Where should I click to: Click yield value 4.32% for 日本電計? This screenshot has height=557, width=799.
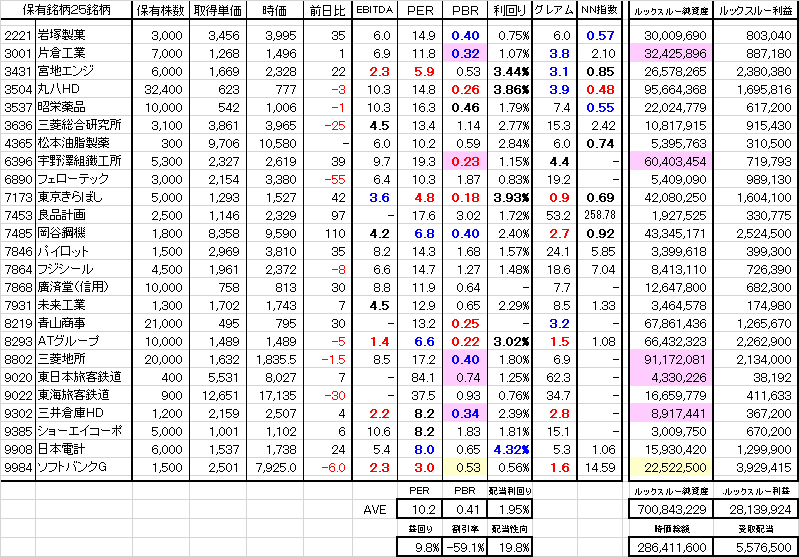pos(510,449)
